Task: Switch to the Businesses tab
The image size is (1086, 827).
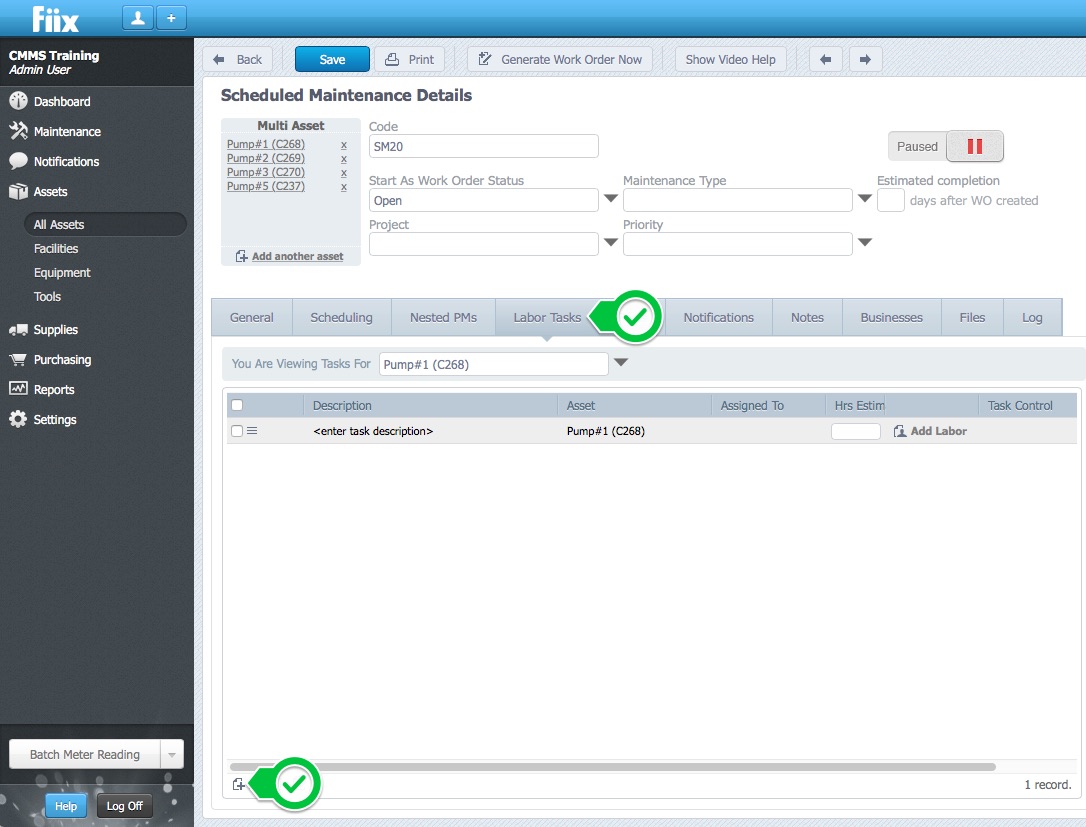Action: tap(891, 317)
